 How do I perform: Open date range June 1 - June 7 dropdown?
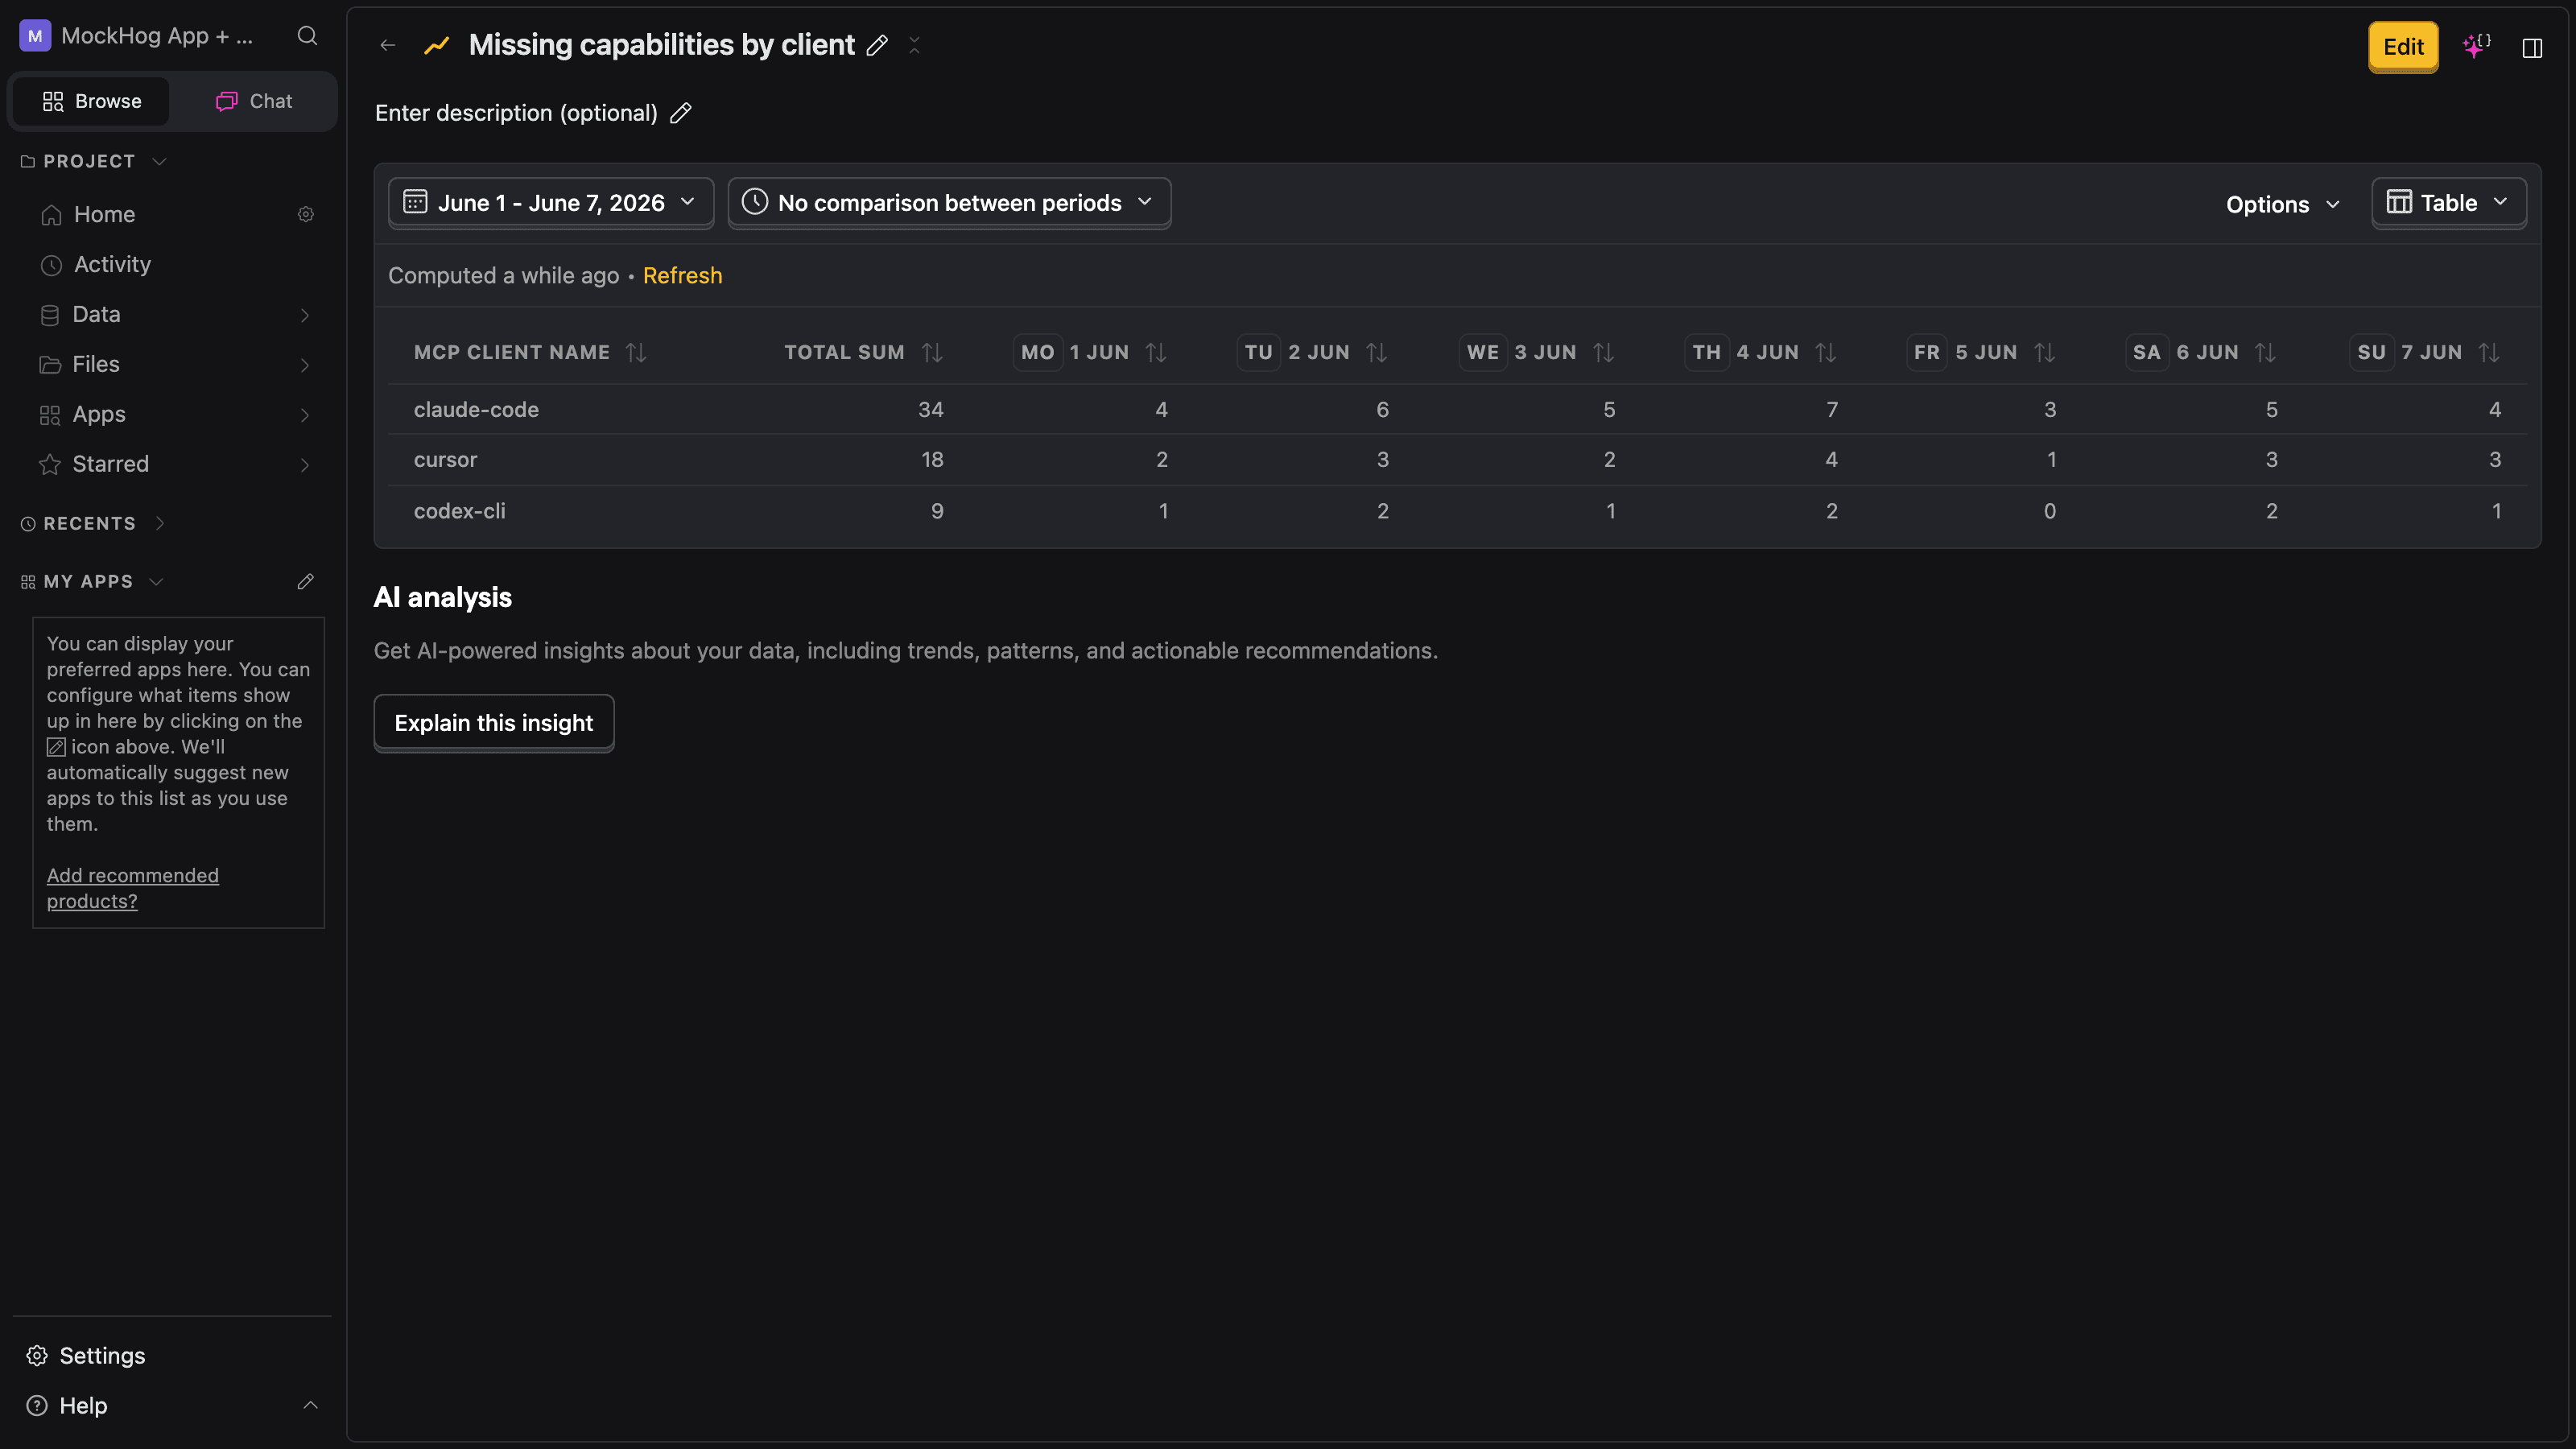[x=551, y=203]
